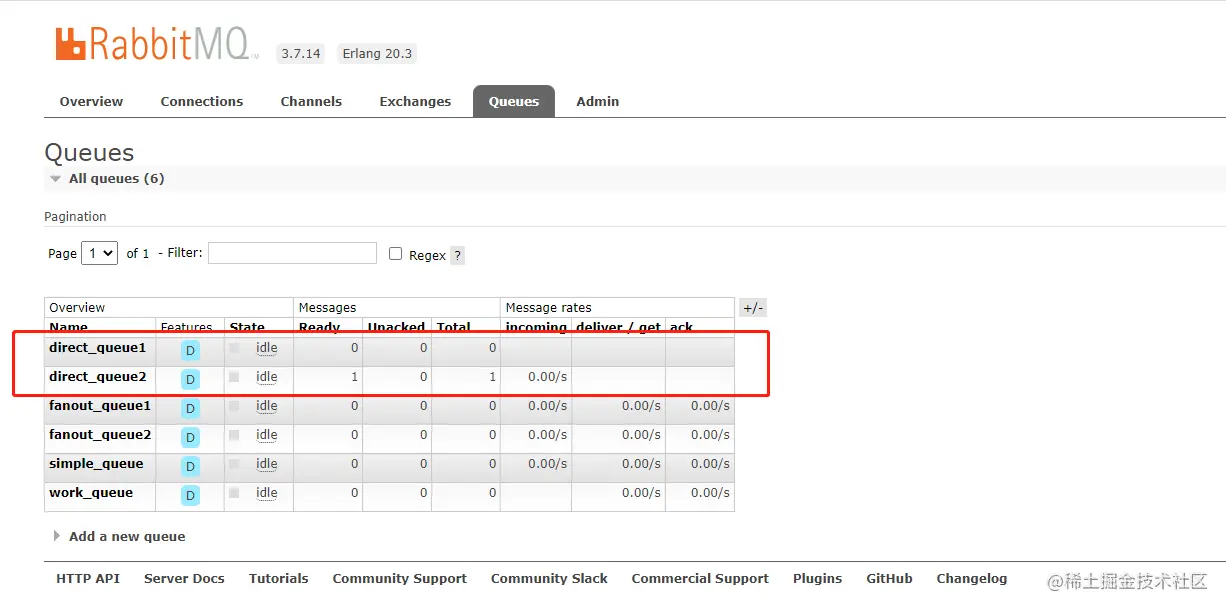Sort by the Ready column header
Screen dimensions: 1226x610
pyautogui.click(x=320, y=327)
